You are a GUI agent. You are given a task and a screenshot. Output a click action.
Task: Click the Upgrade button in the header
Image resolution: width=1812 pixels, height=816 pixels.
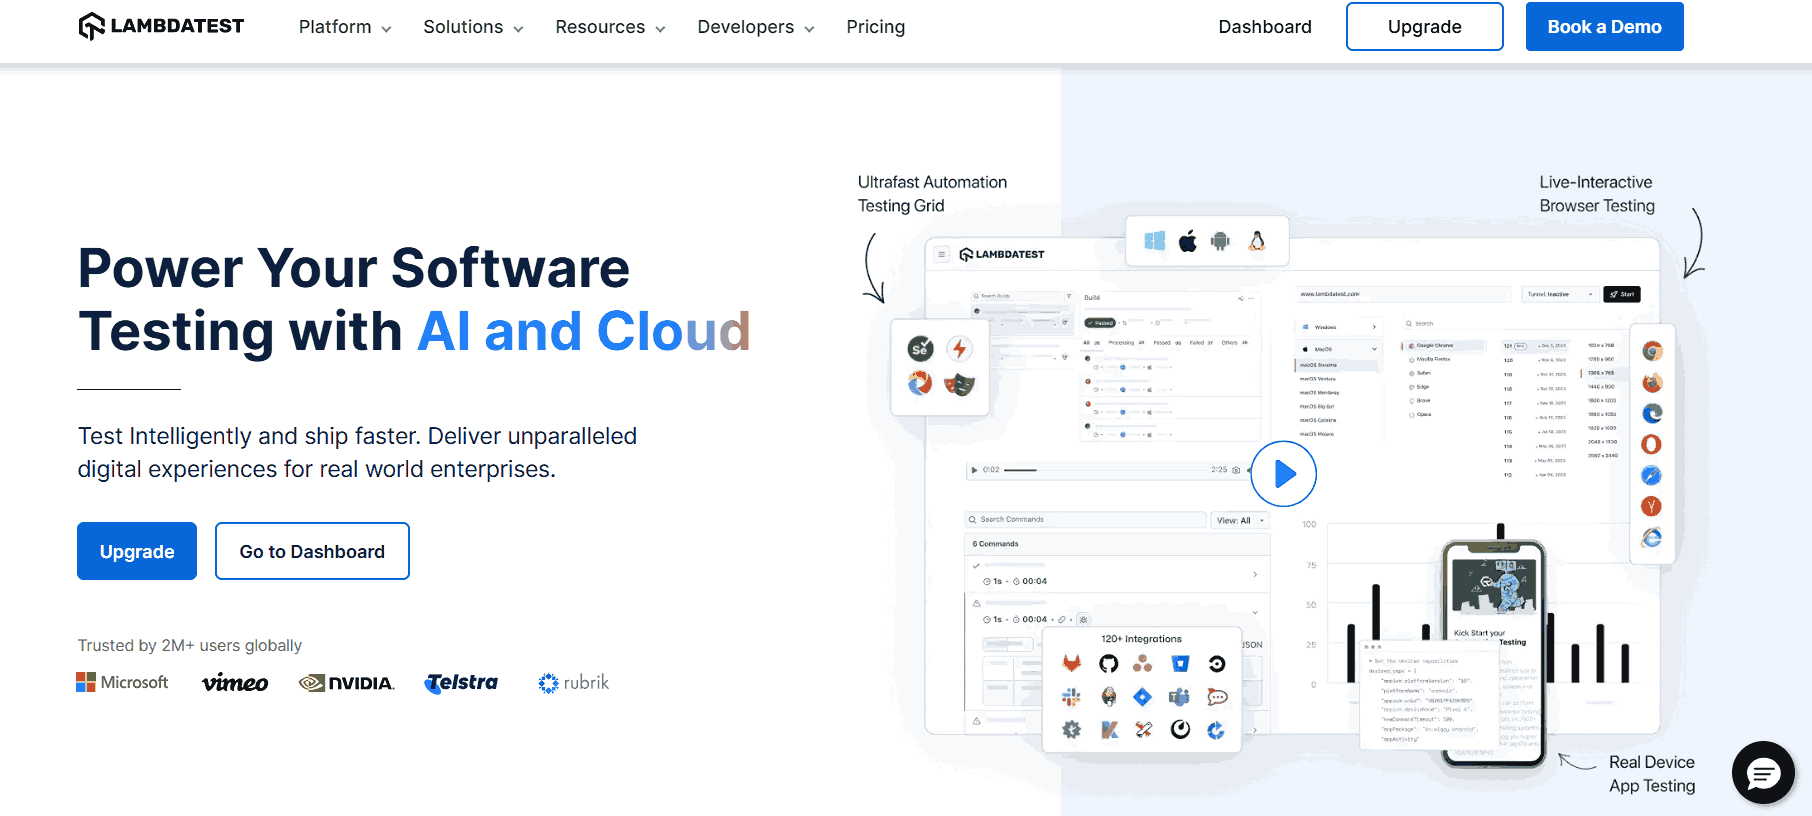pyautogui.click(x=1425, y=27)
